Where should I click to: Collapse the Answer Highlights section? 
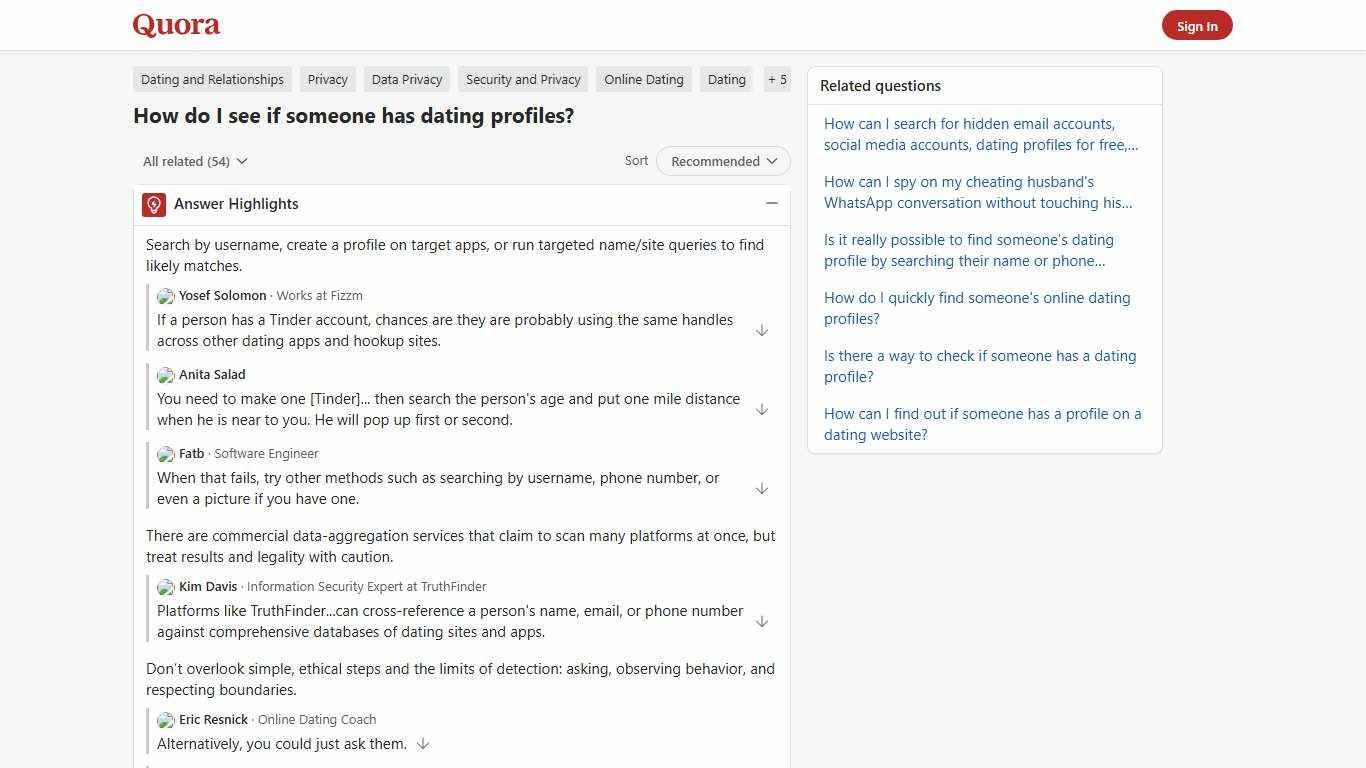[x=771, y=203]
